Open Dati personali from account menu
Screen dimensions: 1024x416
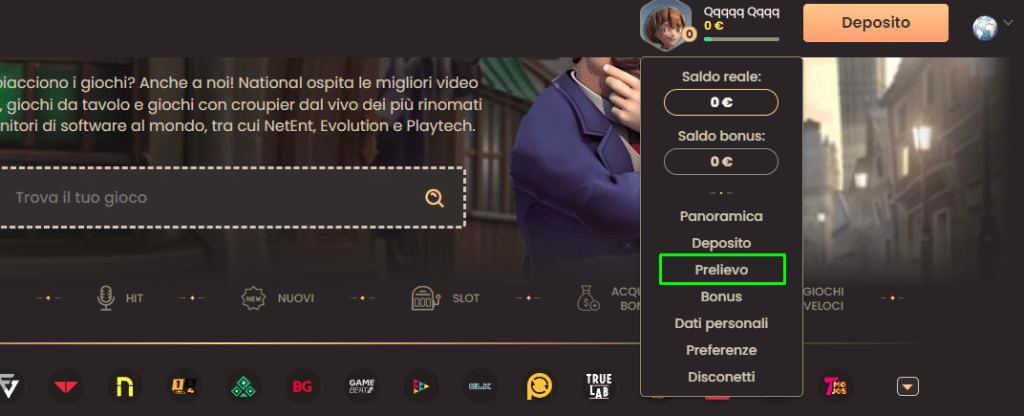click(721, 323)
